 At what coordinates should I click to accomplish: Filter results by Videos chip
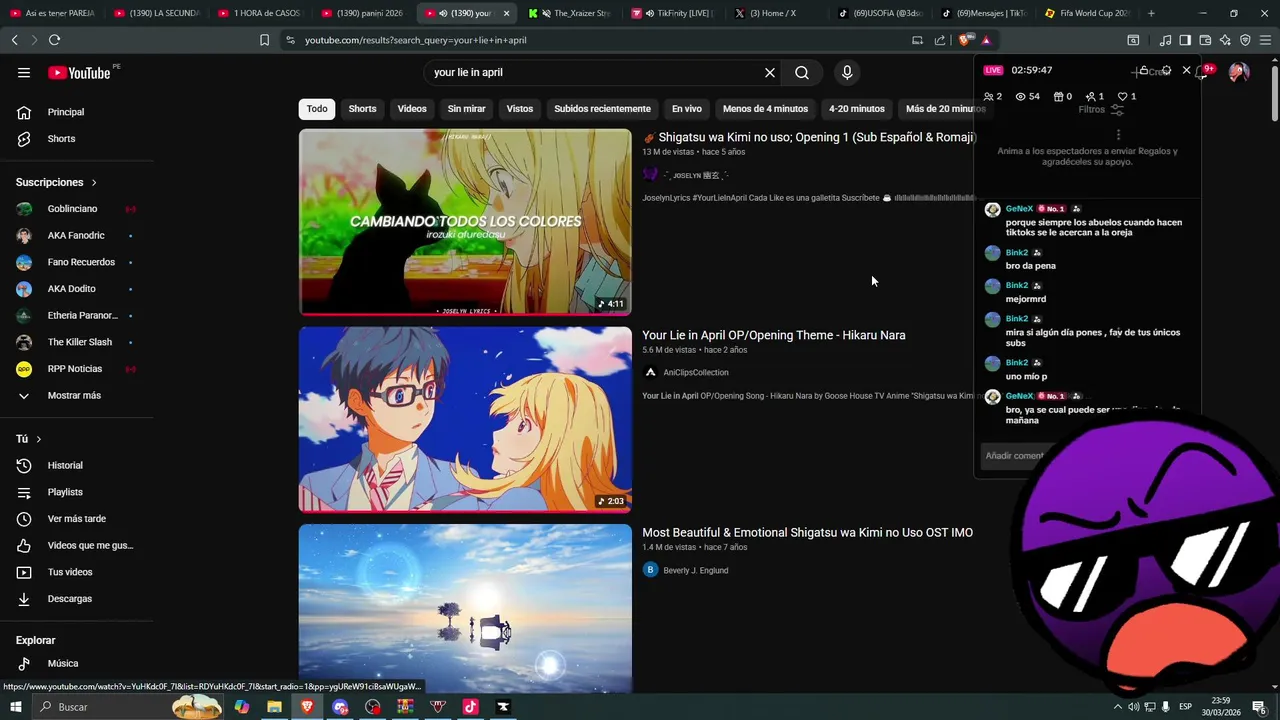click(412, 109)
